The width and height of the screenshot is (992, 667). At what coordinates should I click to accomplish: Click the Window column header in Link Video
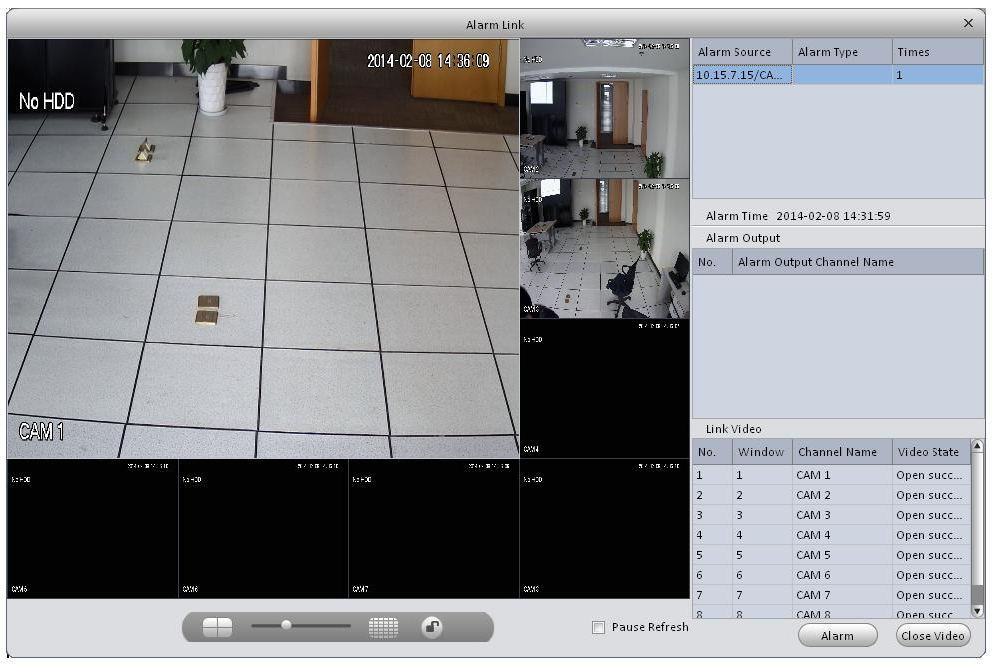[x=762, y=452]
